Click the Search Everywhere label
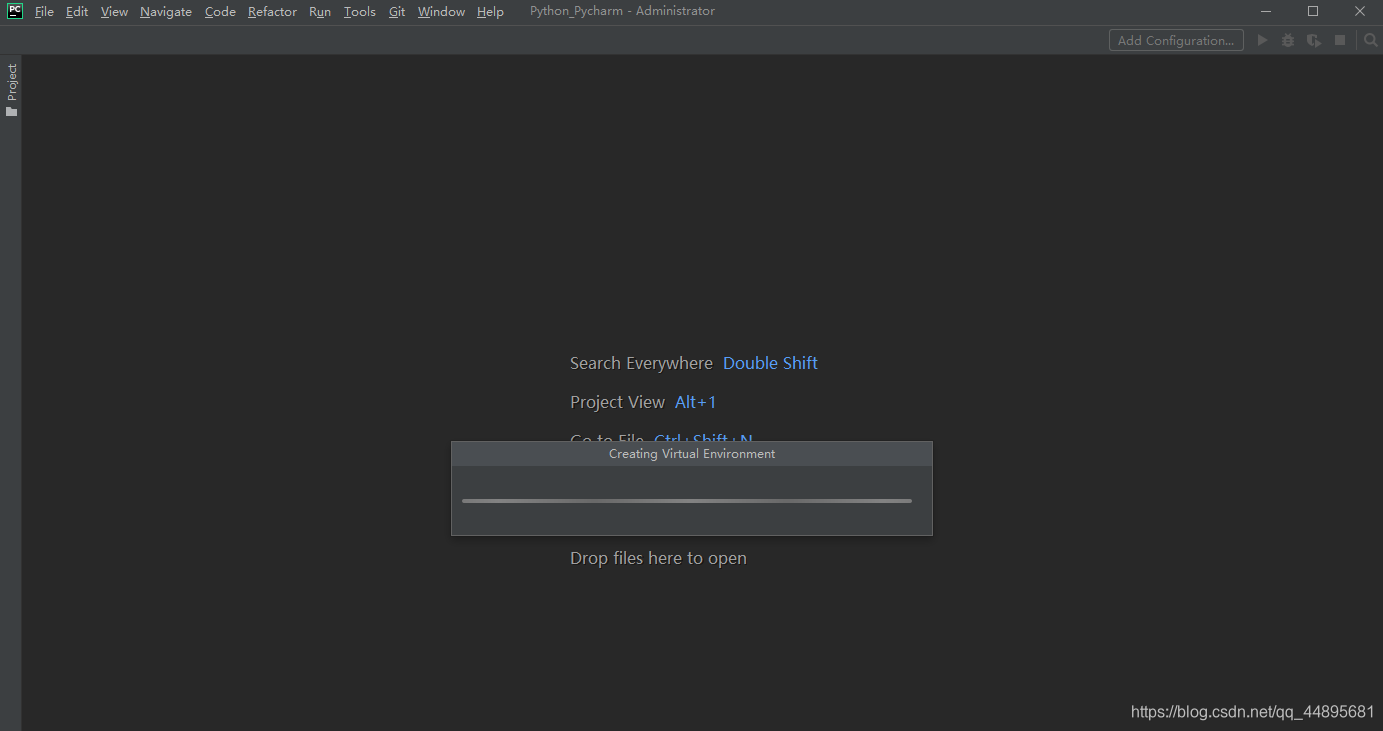1383x731 pixels. coord(641,363)
